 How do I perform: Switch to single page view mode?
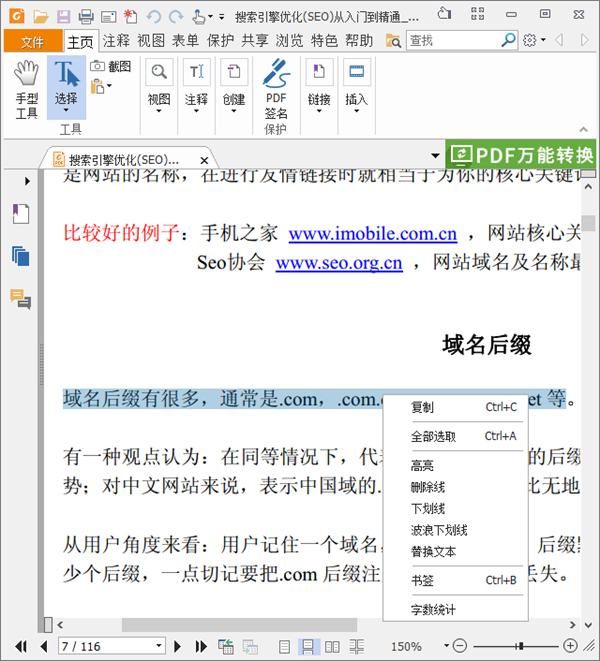click(285, 646)
